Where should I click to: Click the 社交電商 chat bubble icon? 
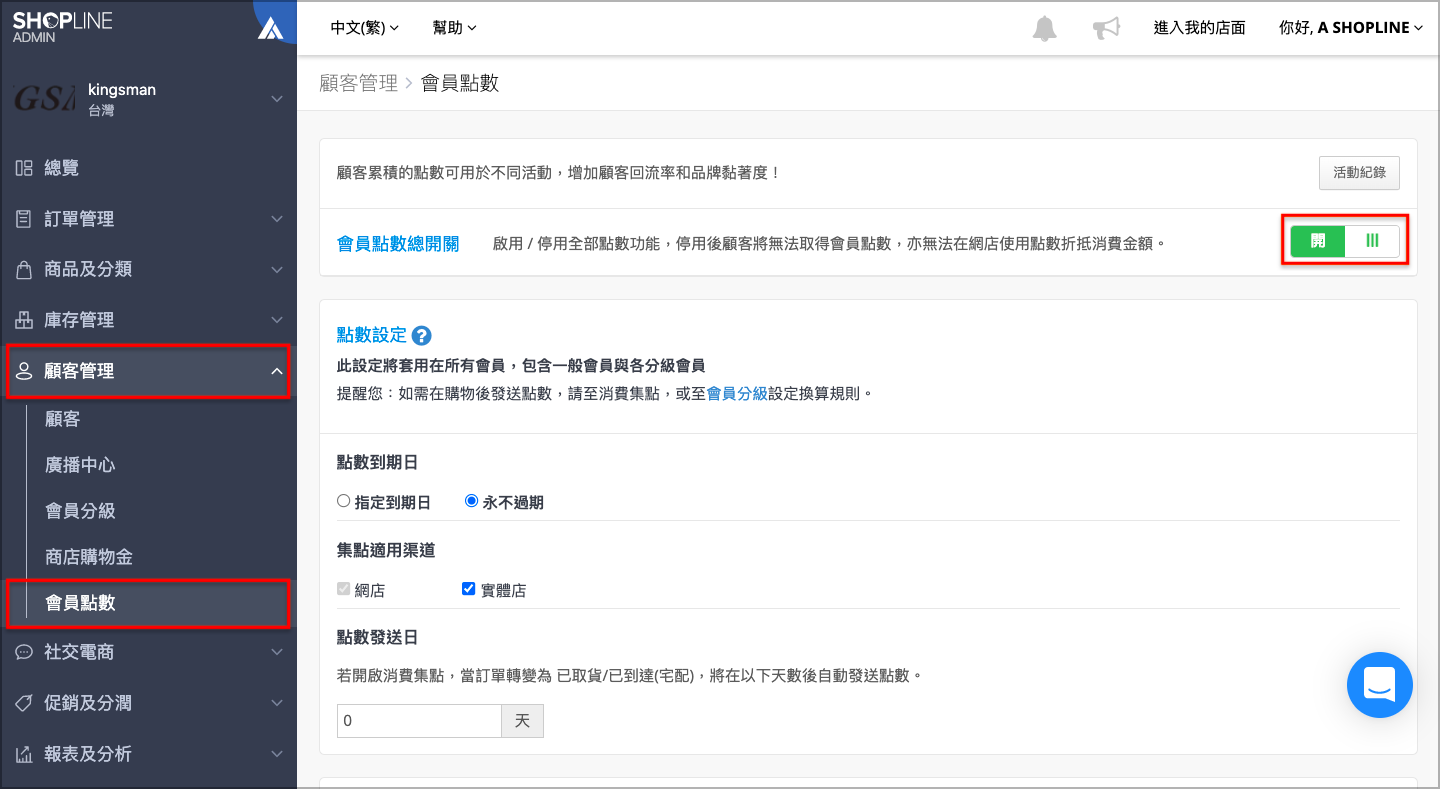click(24, 652)
